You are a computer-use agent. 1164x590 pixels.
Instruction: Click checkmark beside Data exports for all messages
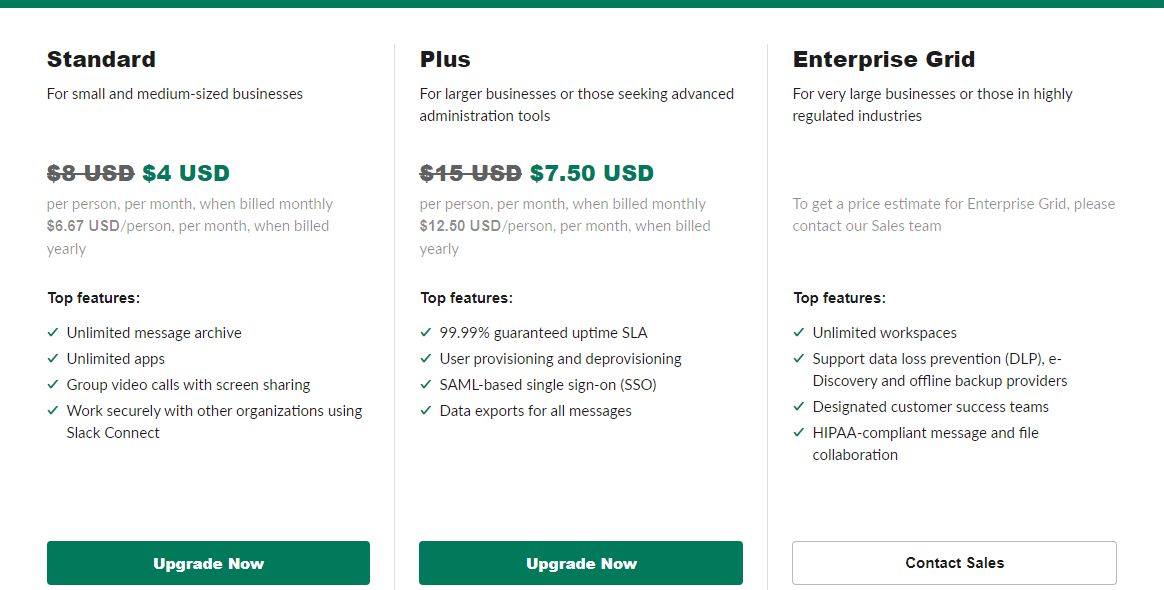pos(426,411)
